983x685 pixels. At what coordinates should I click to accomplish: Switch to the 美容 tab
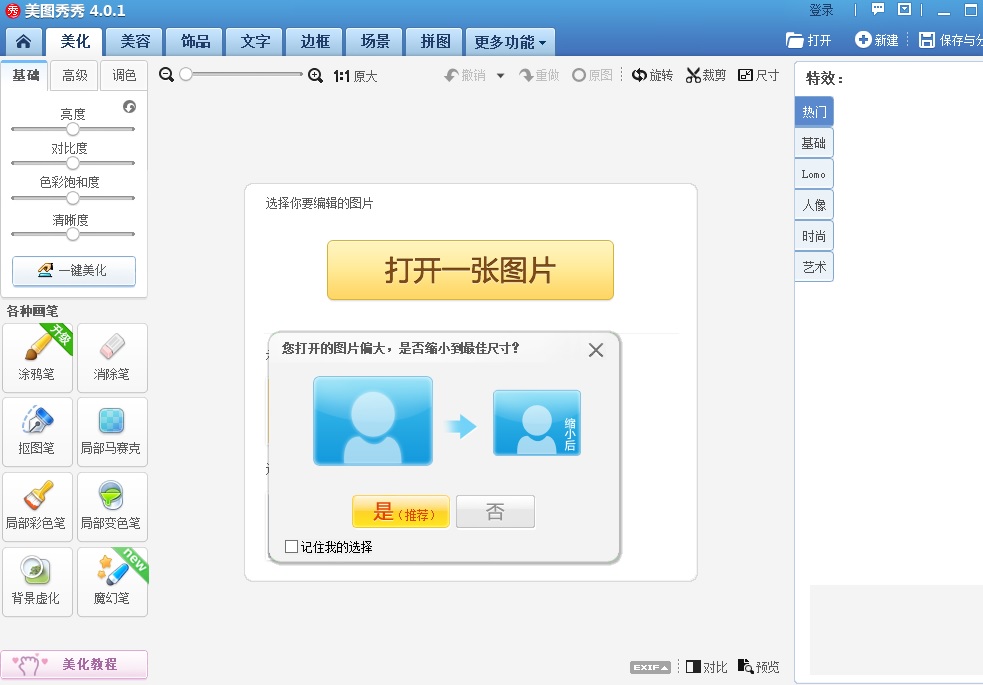point(135,42)
